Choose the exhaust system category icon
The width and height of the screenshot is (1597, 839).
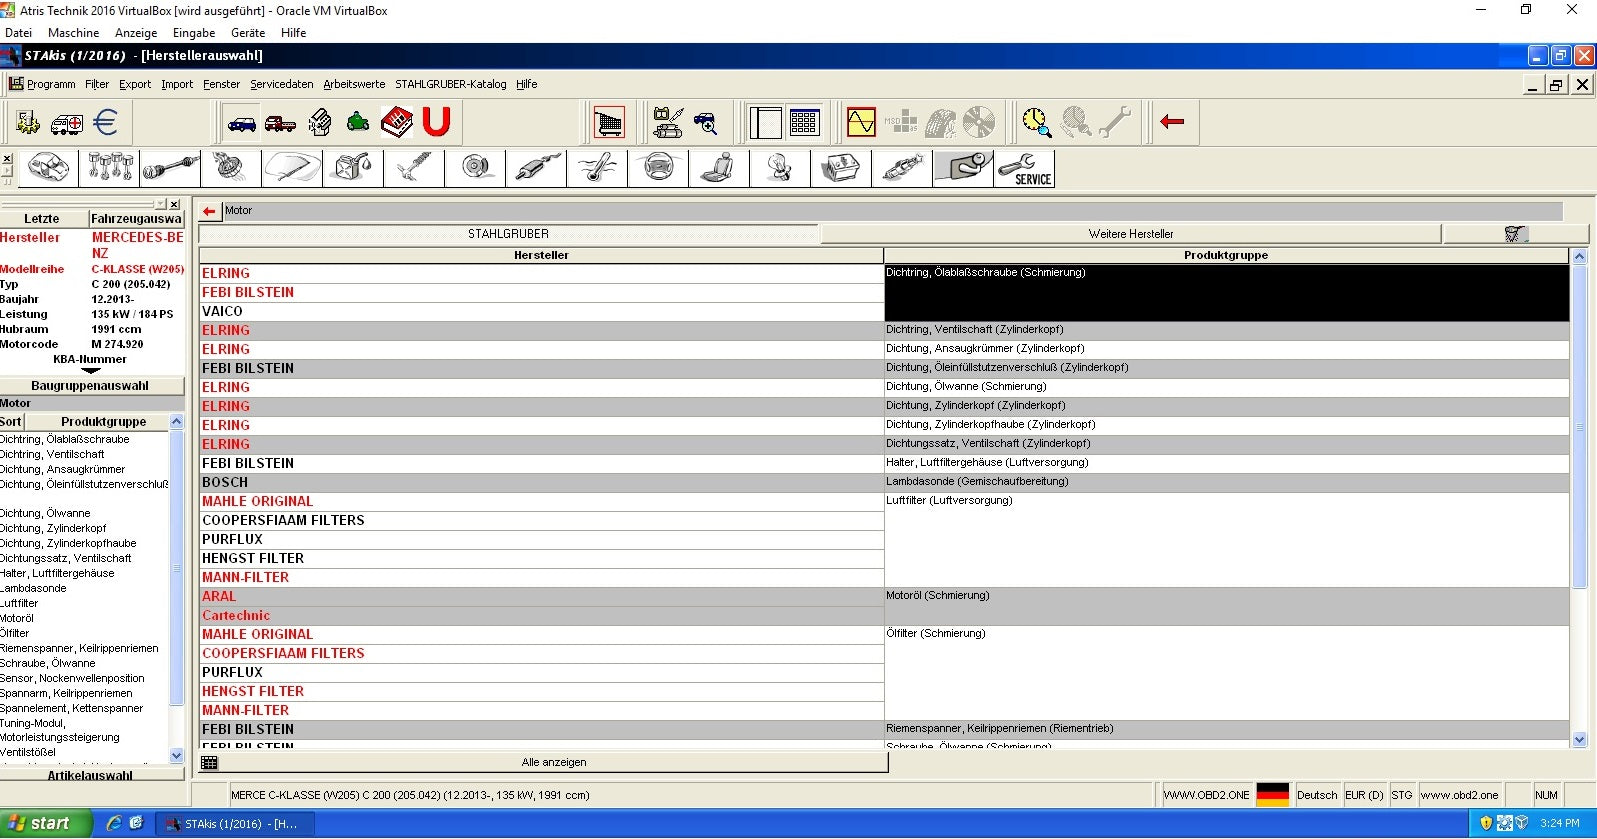[537, 168]
